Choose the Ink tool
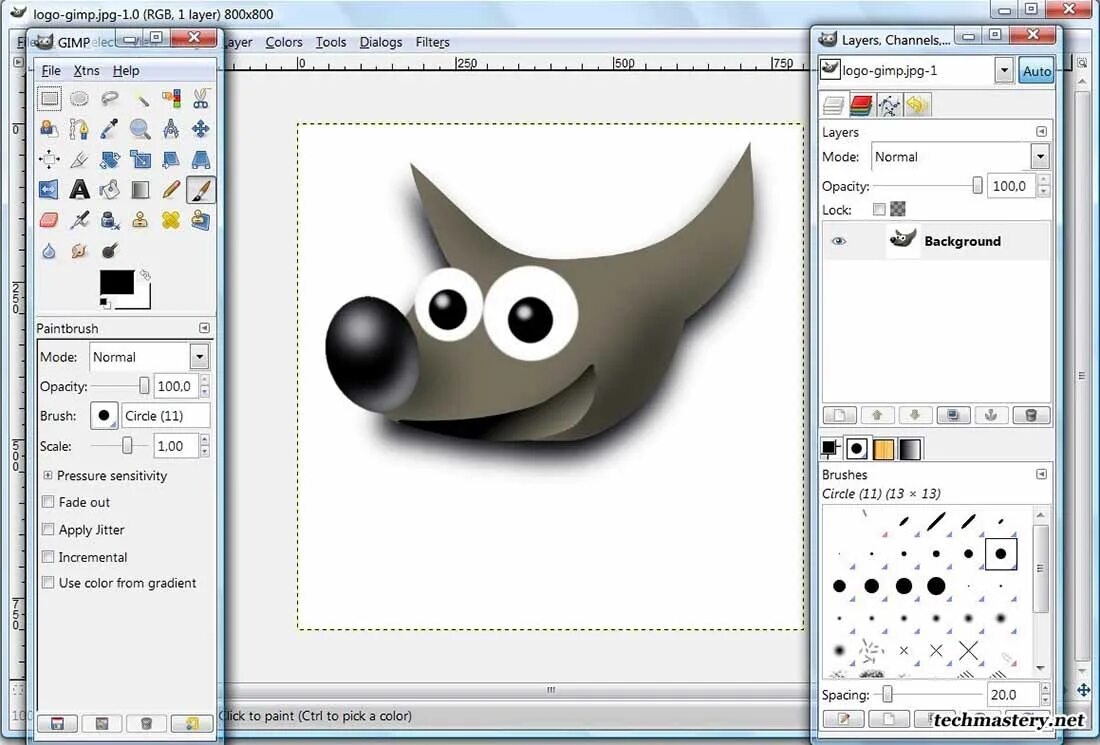Screen dimensions: 1100x745 pos(109,220)
